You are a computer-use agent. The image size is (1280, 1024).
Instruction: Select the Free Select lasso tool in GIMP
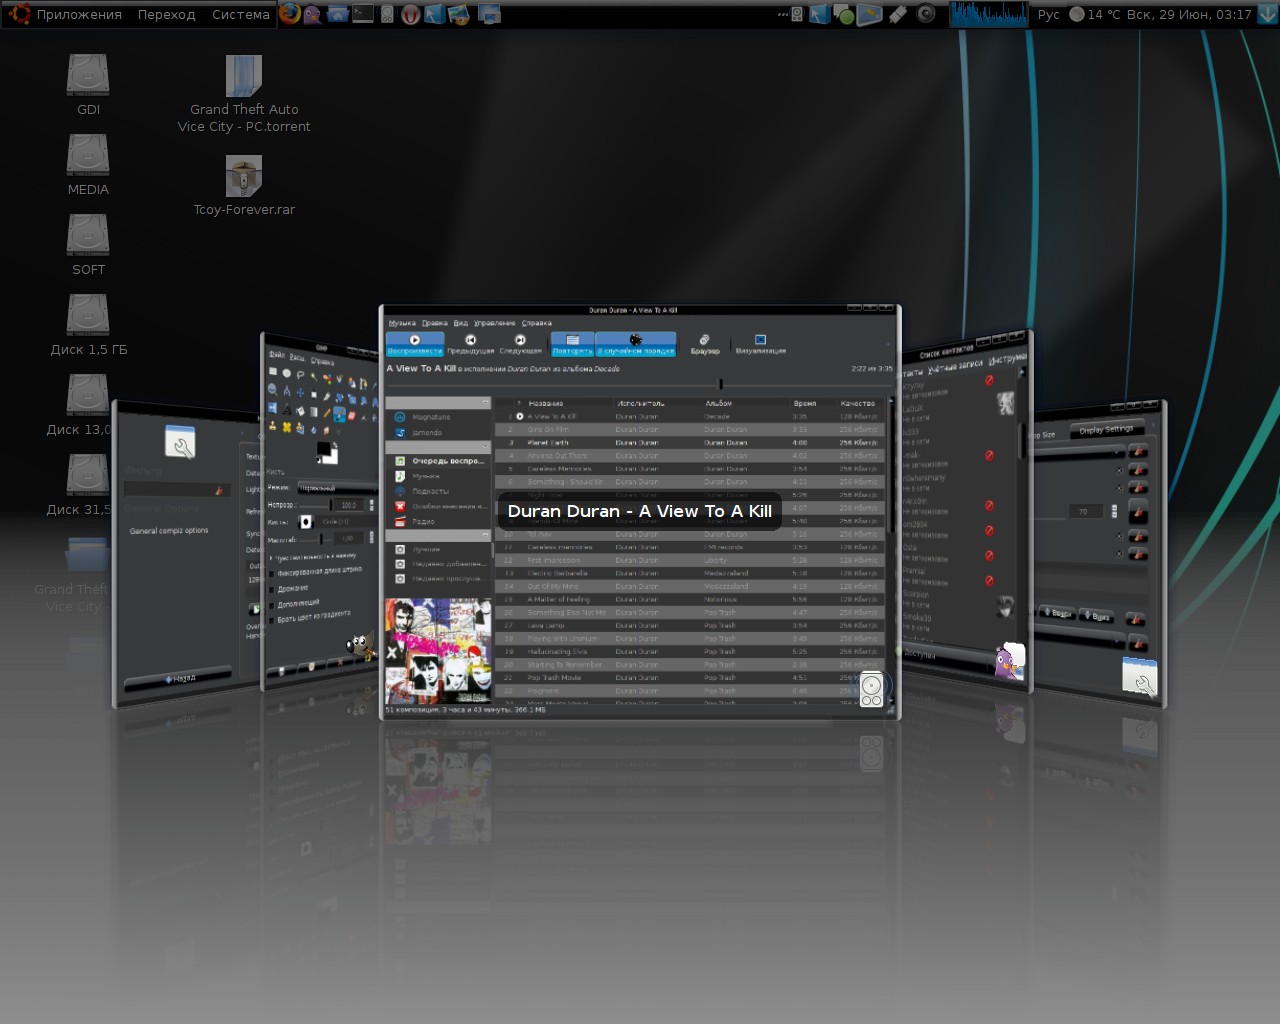[x=300, y=374]
